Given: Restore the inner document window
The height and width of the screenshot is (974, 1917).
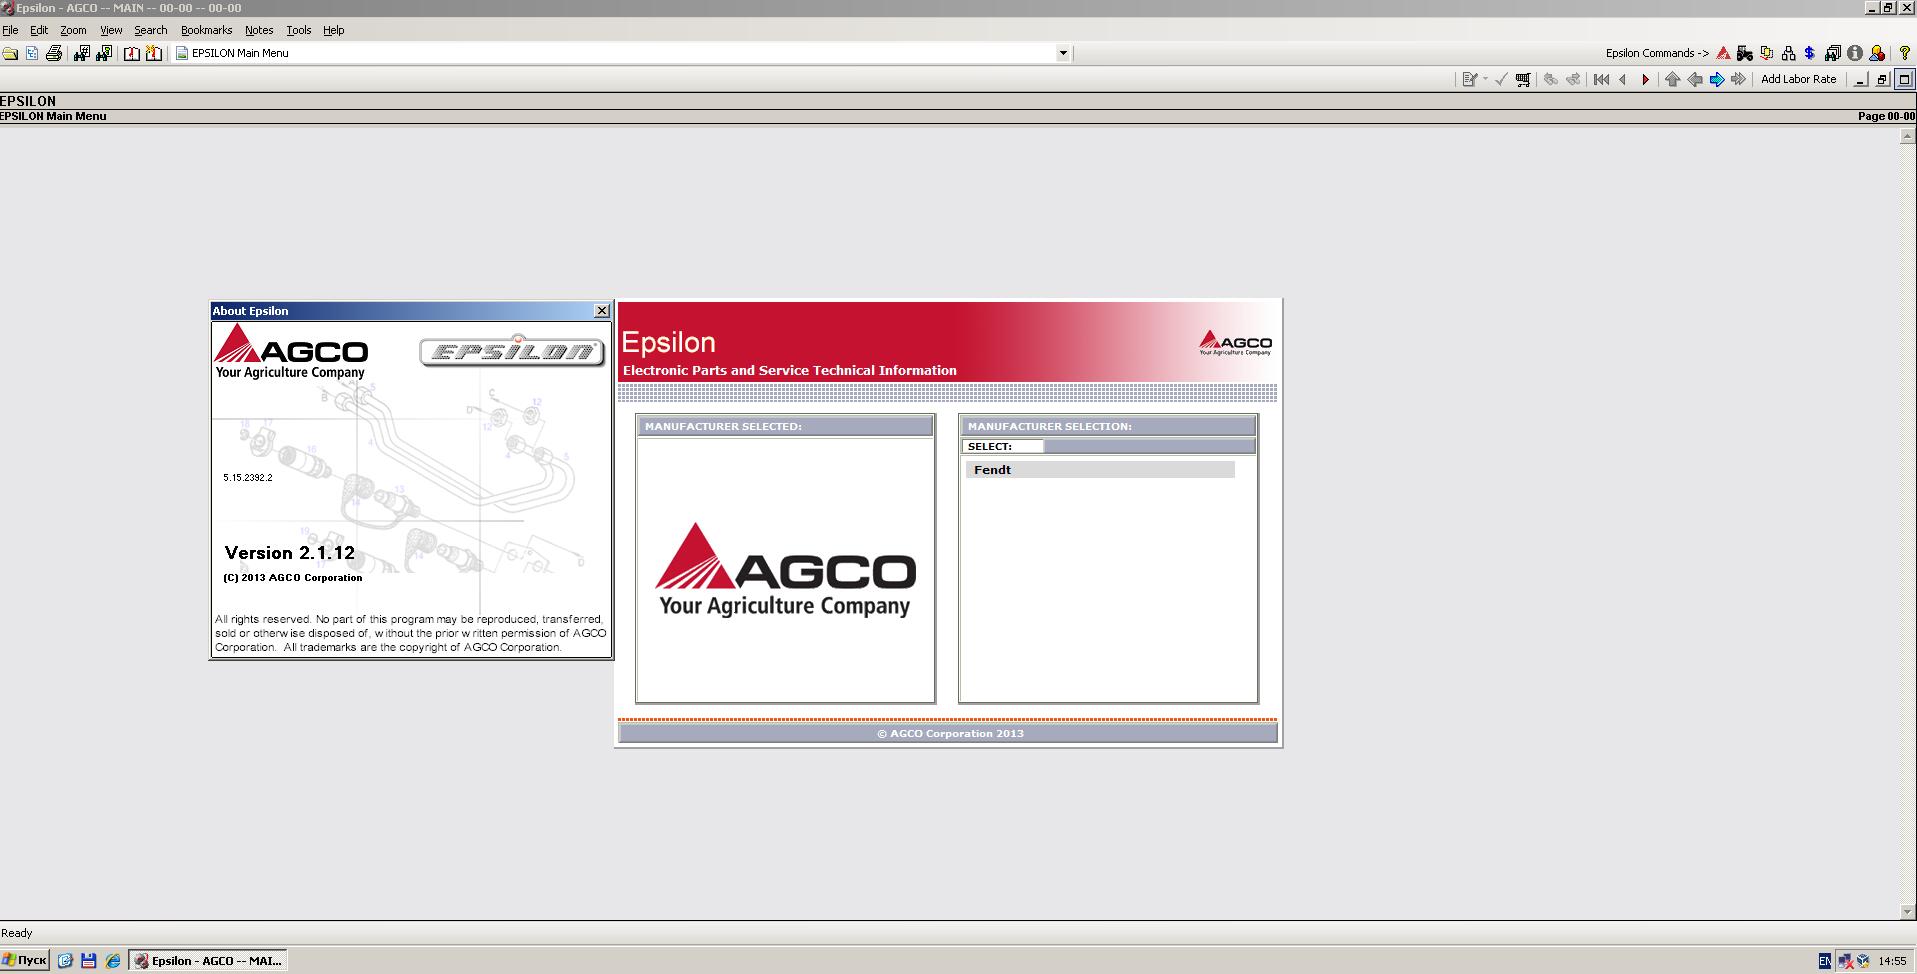Looking at the screenshot, I should coord(1882,79).
